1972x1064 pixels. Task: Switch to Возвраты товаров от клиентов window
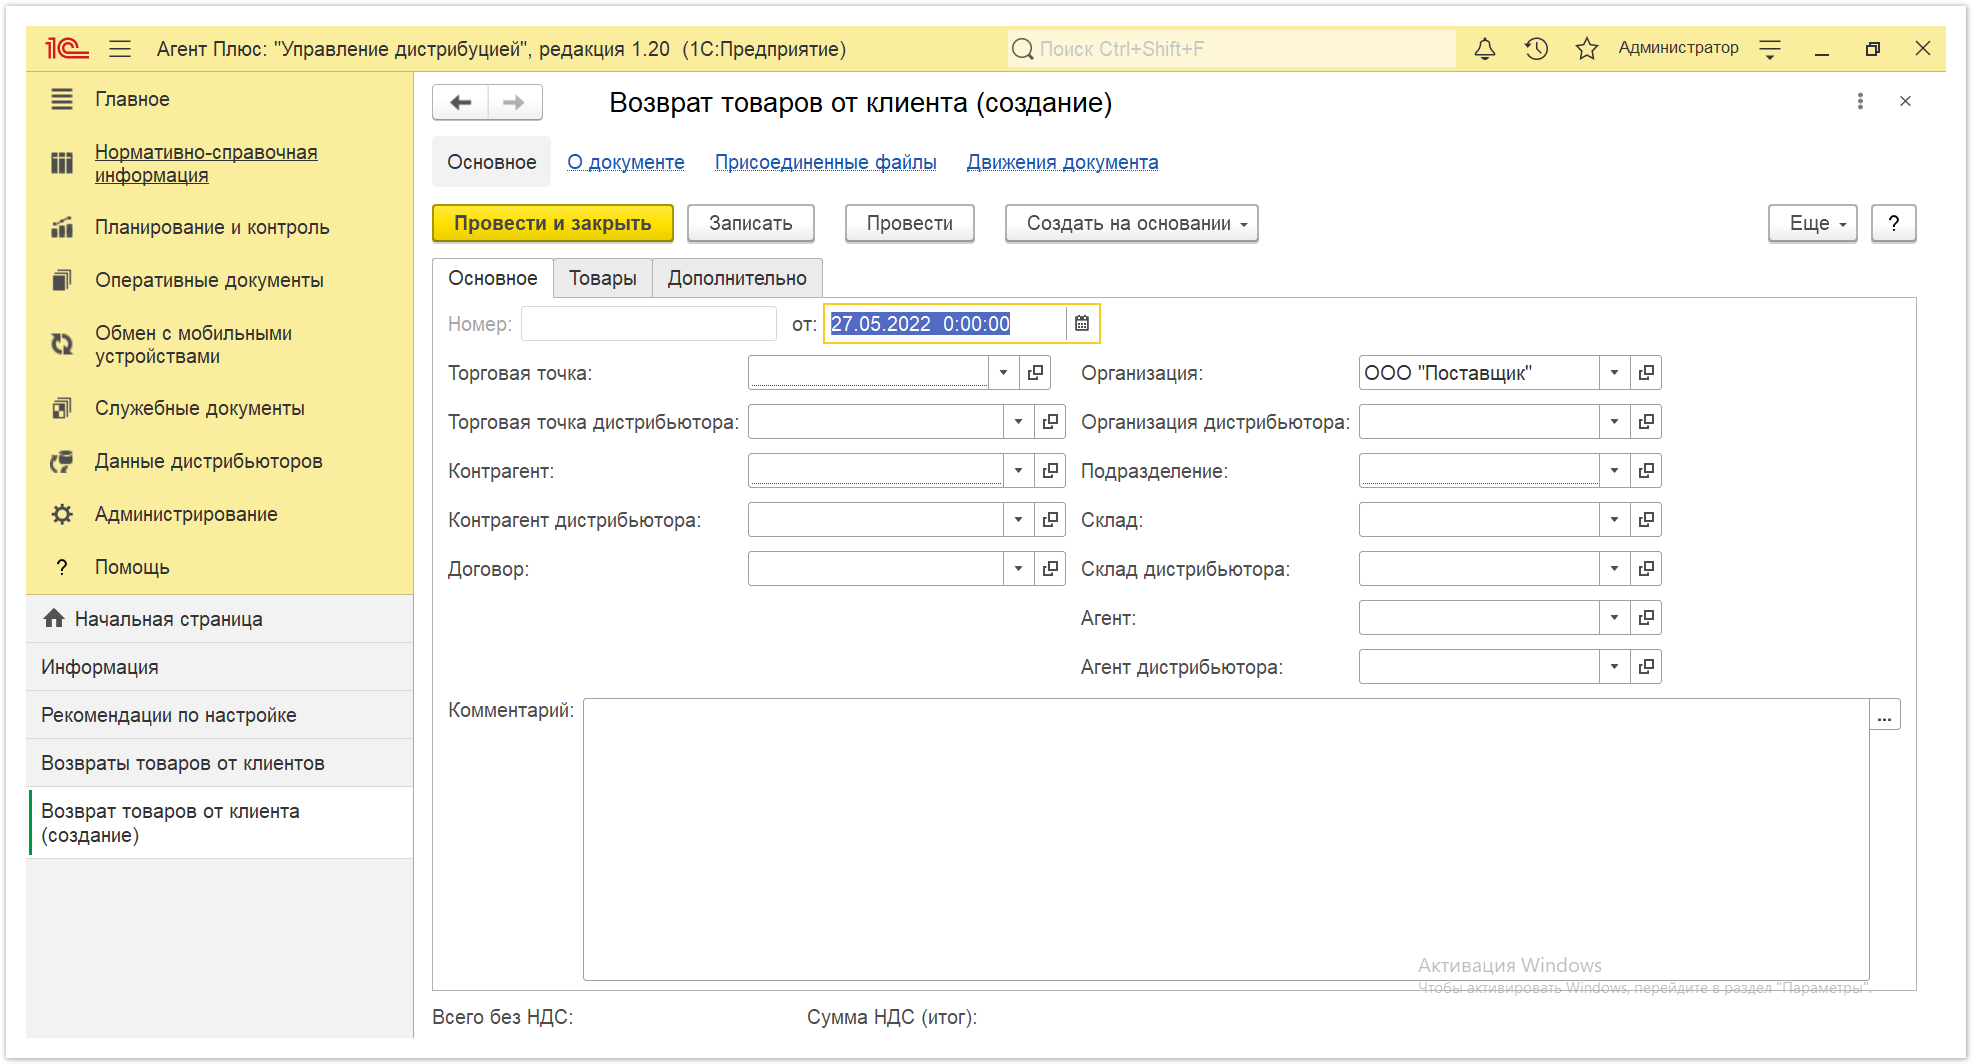coord(220,763)
